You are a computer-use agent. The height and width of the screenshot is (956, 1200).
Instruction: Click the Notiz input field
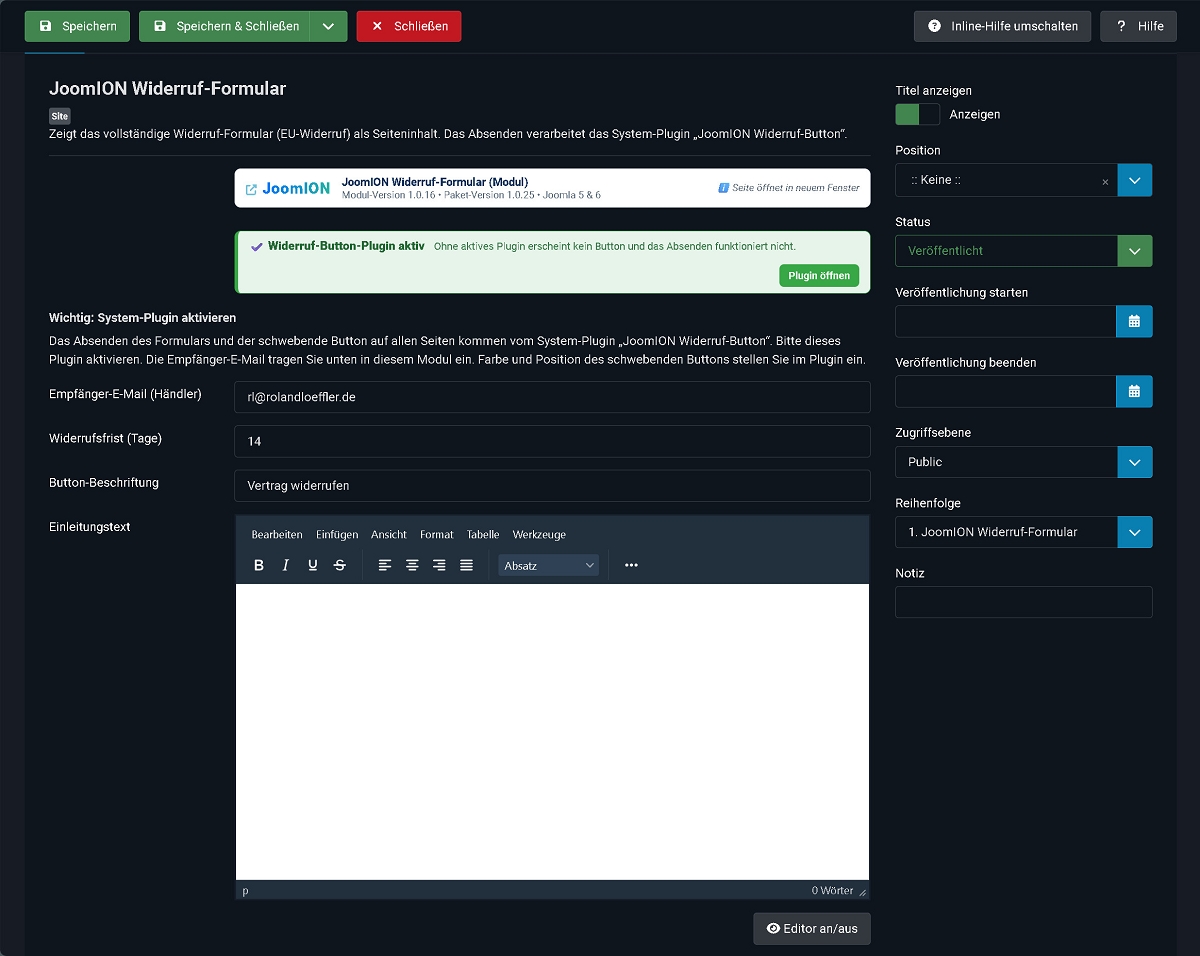pyautogui.click(x=1024, y=602)
